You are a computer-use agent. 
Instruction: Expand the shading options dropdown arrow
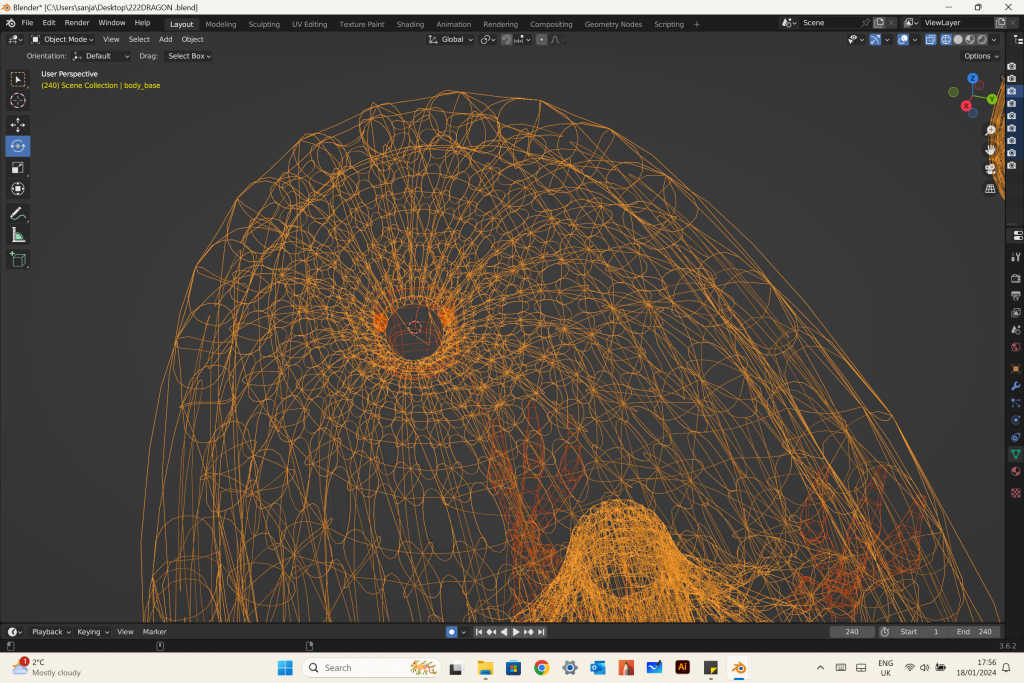[x=994, y=40]
